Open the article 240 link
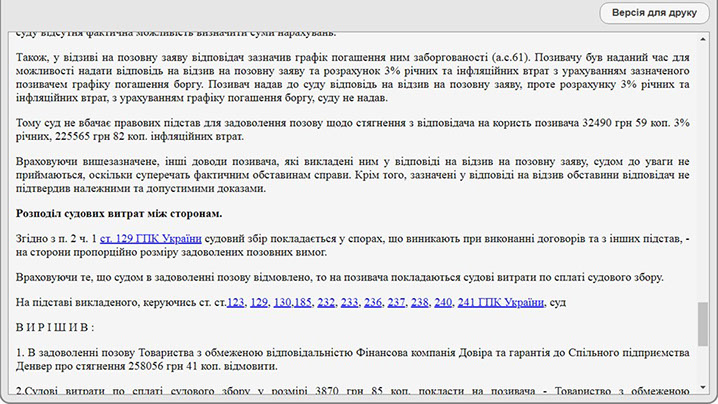This screenshot has width=718, height=404. click(443, 302)
